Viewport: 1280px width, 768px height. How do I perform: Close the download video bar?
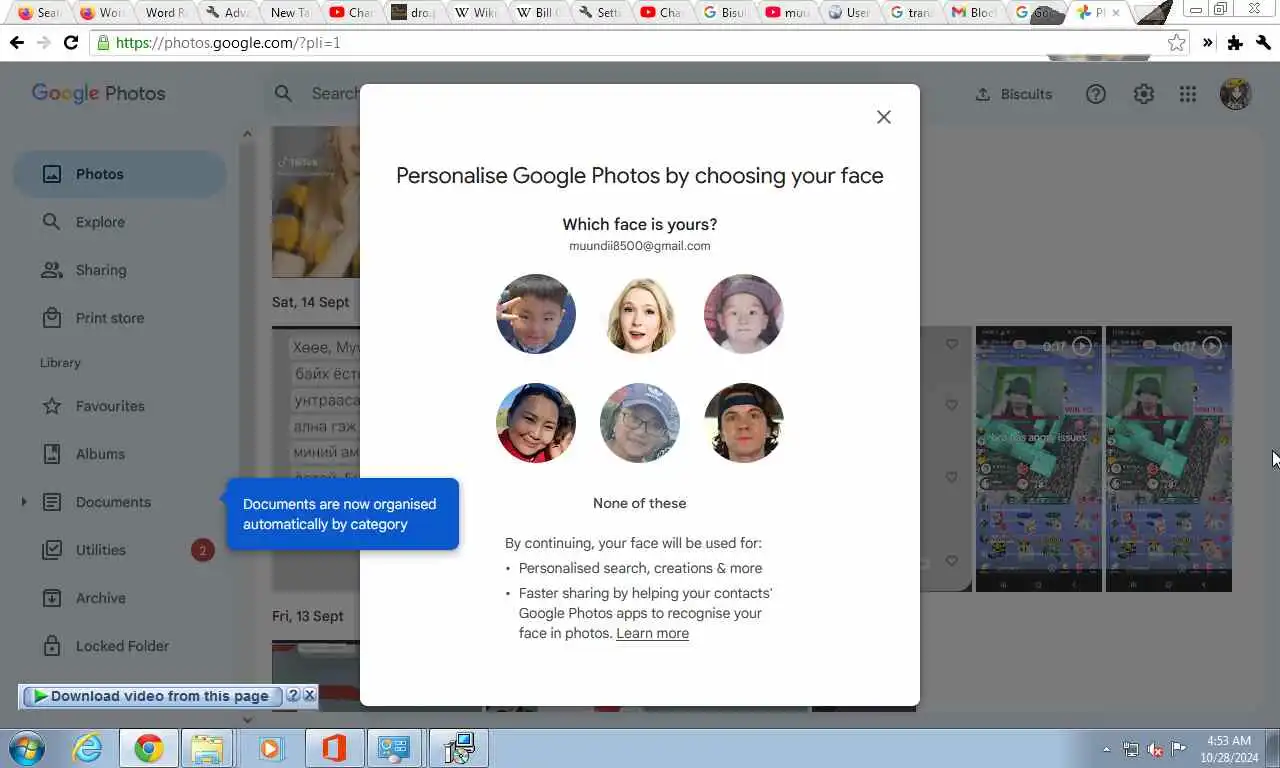tap(309, 695)
